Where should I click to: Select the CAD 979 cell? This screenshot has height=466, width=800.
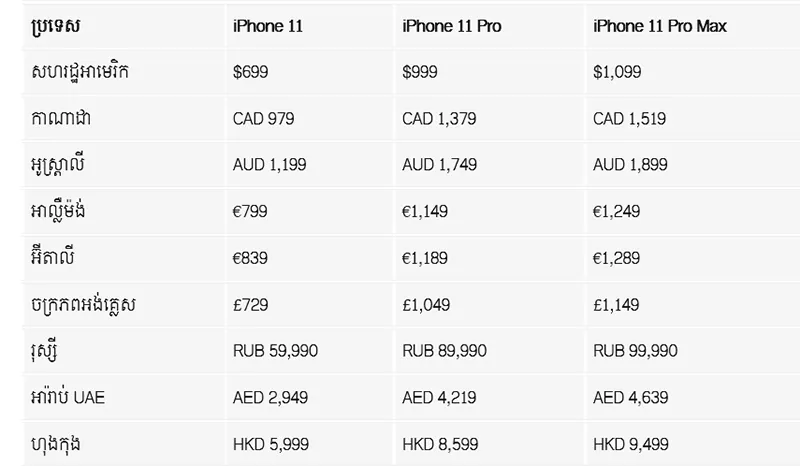[x=264, y=119]
